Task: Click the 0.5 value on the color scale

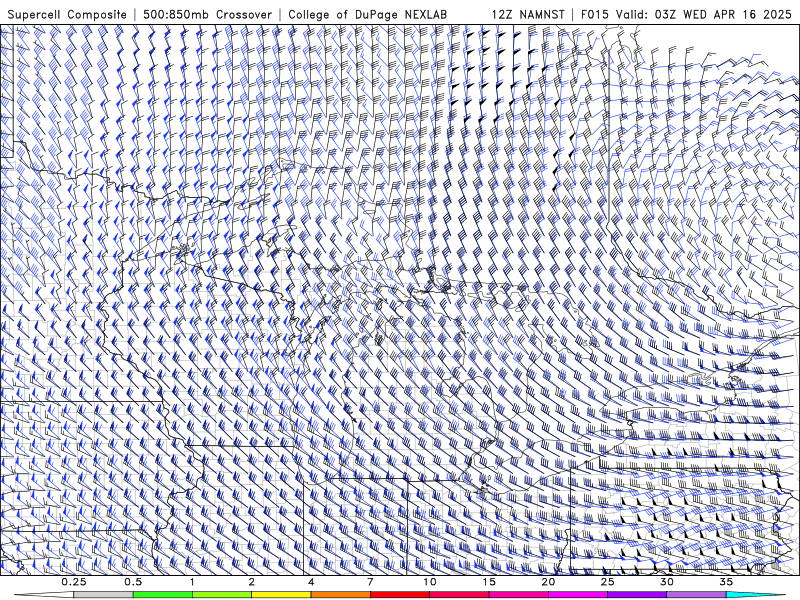Action: pos(133,582)
